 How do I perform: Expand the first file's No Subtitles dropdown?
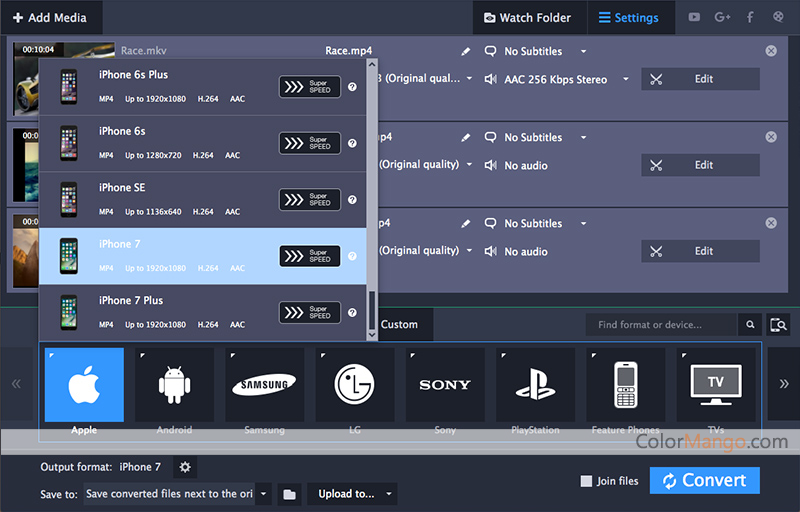tap(583, 51)
